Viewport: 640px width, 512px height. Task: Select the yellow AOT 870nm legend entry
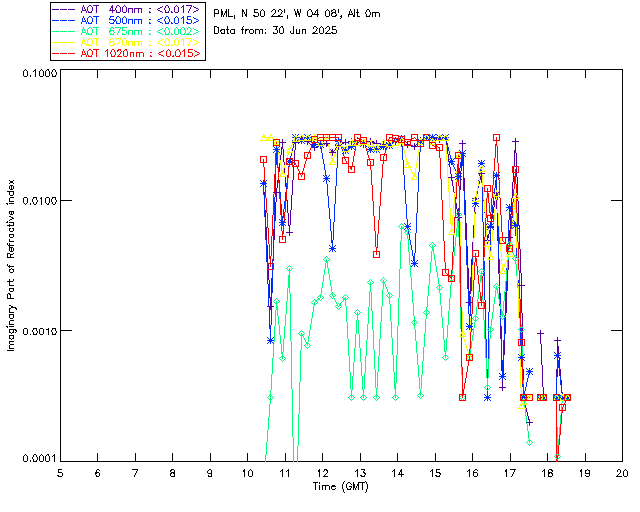127,42
